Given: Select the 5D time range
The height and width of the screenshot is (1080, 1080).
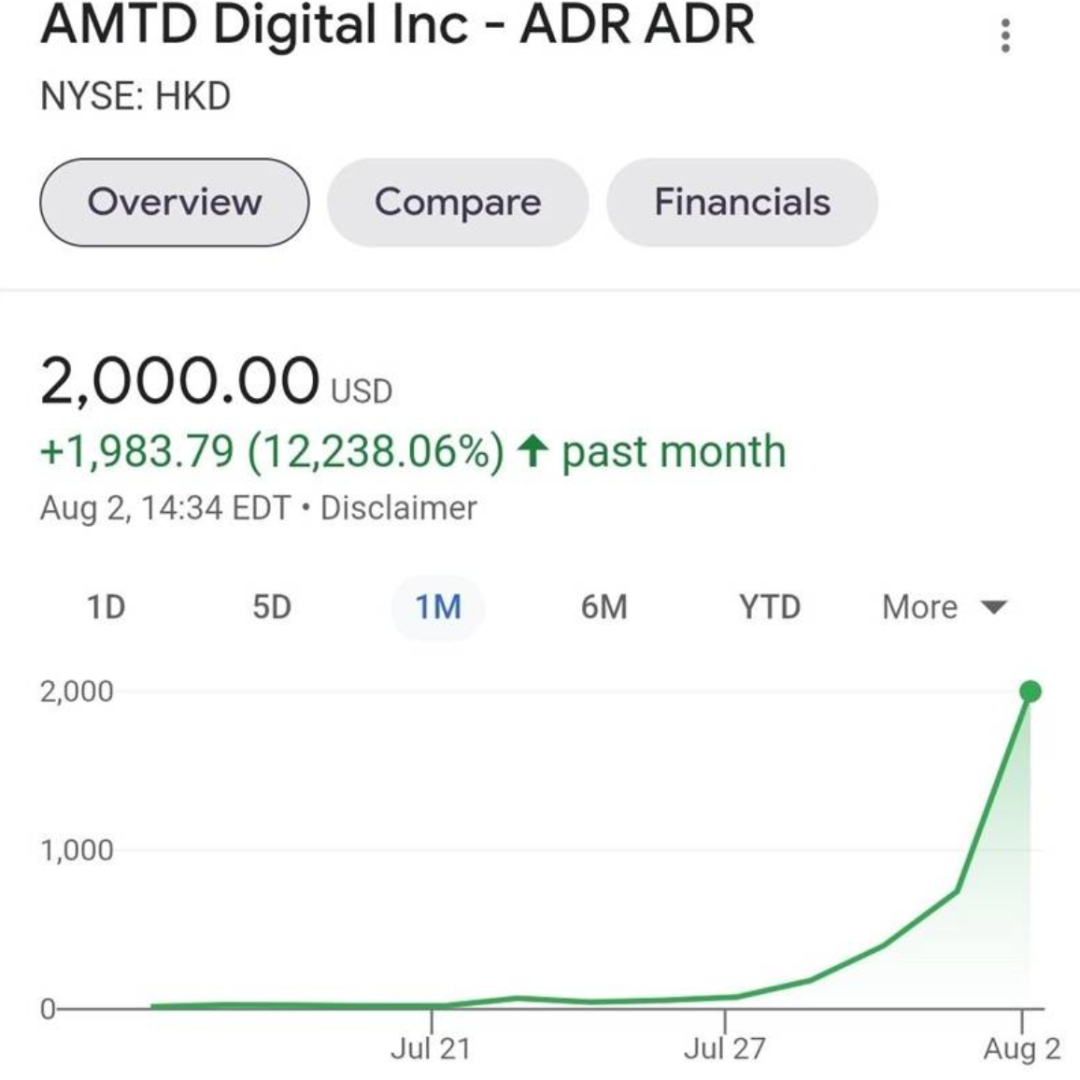Looking at the screenshot, I should tap(272, 608).
